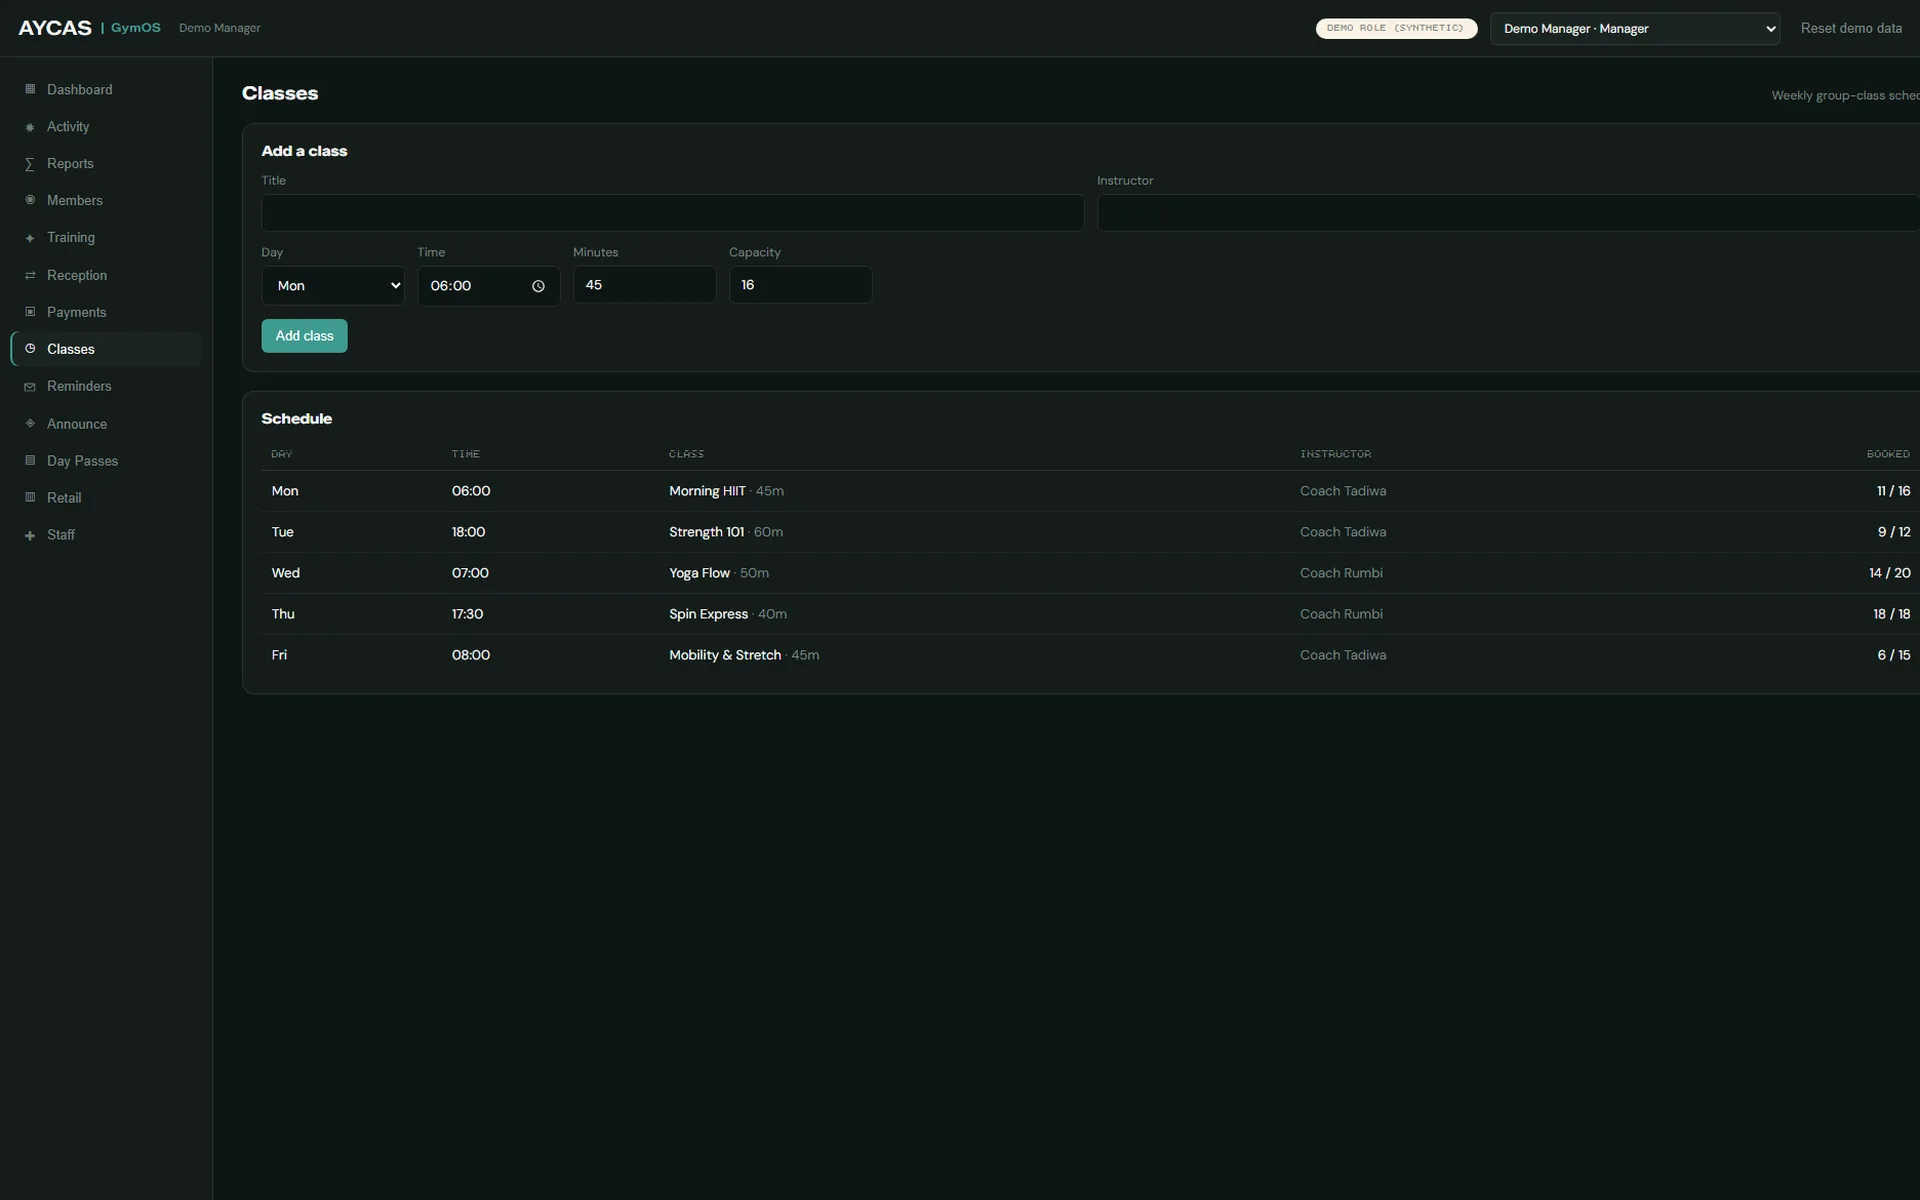Open the Reminders page
1920x1200 pixels.
click(x=106, y=386)
